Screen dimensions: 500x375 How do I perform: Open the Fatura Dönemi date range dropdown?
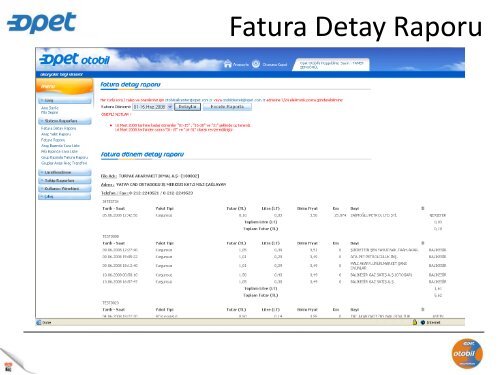(152, 107)
